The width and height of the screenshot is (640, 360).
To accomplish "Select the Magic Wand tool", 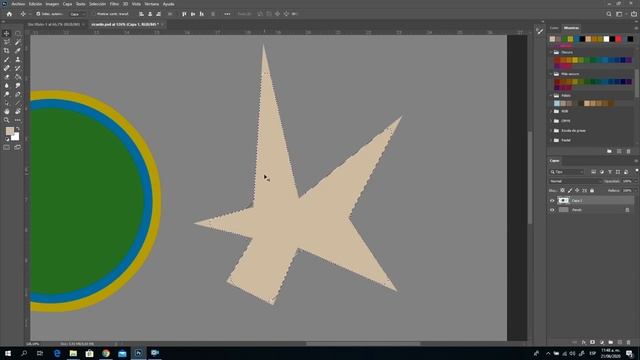I will coord(18,42).
